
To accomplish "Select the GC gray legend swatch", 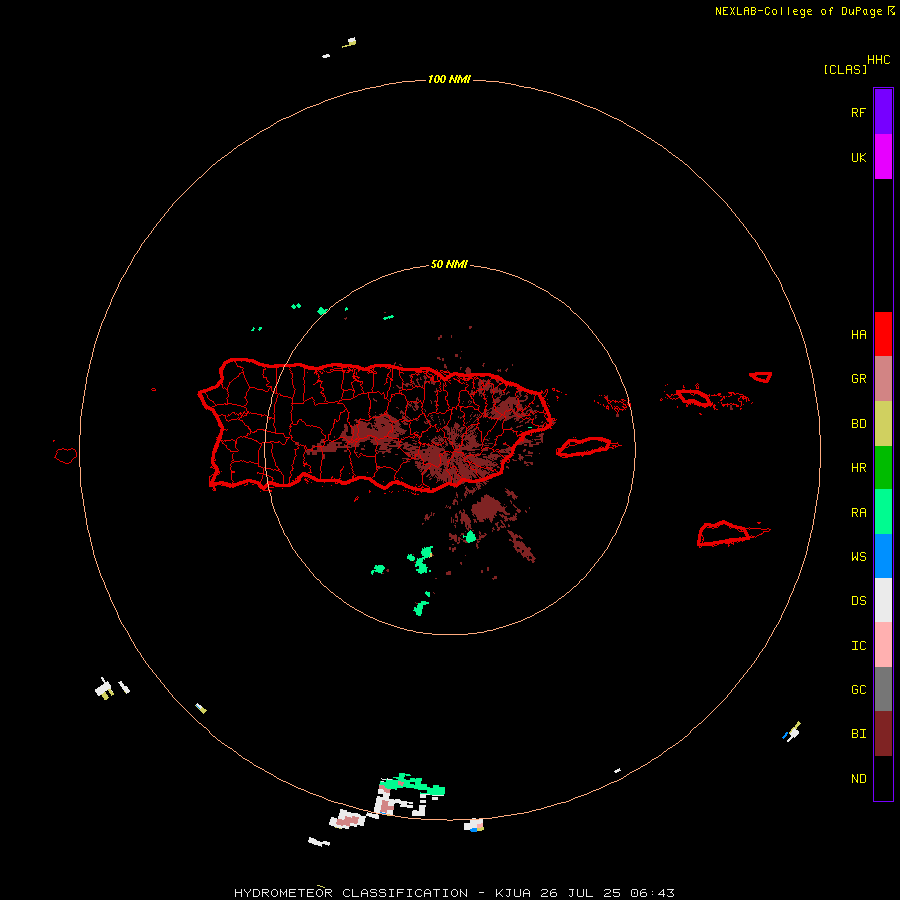I will point(883,689).
